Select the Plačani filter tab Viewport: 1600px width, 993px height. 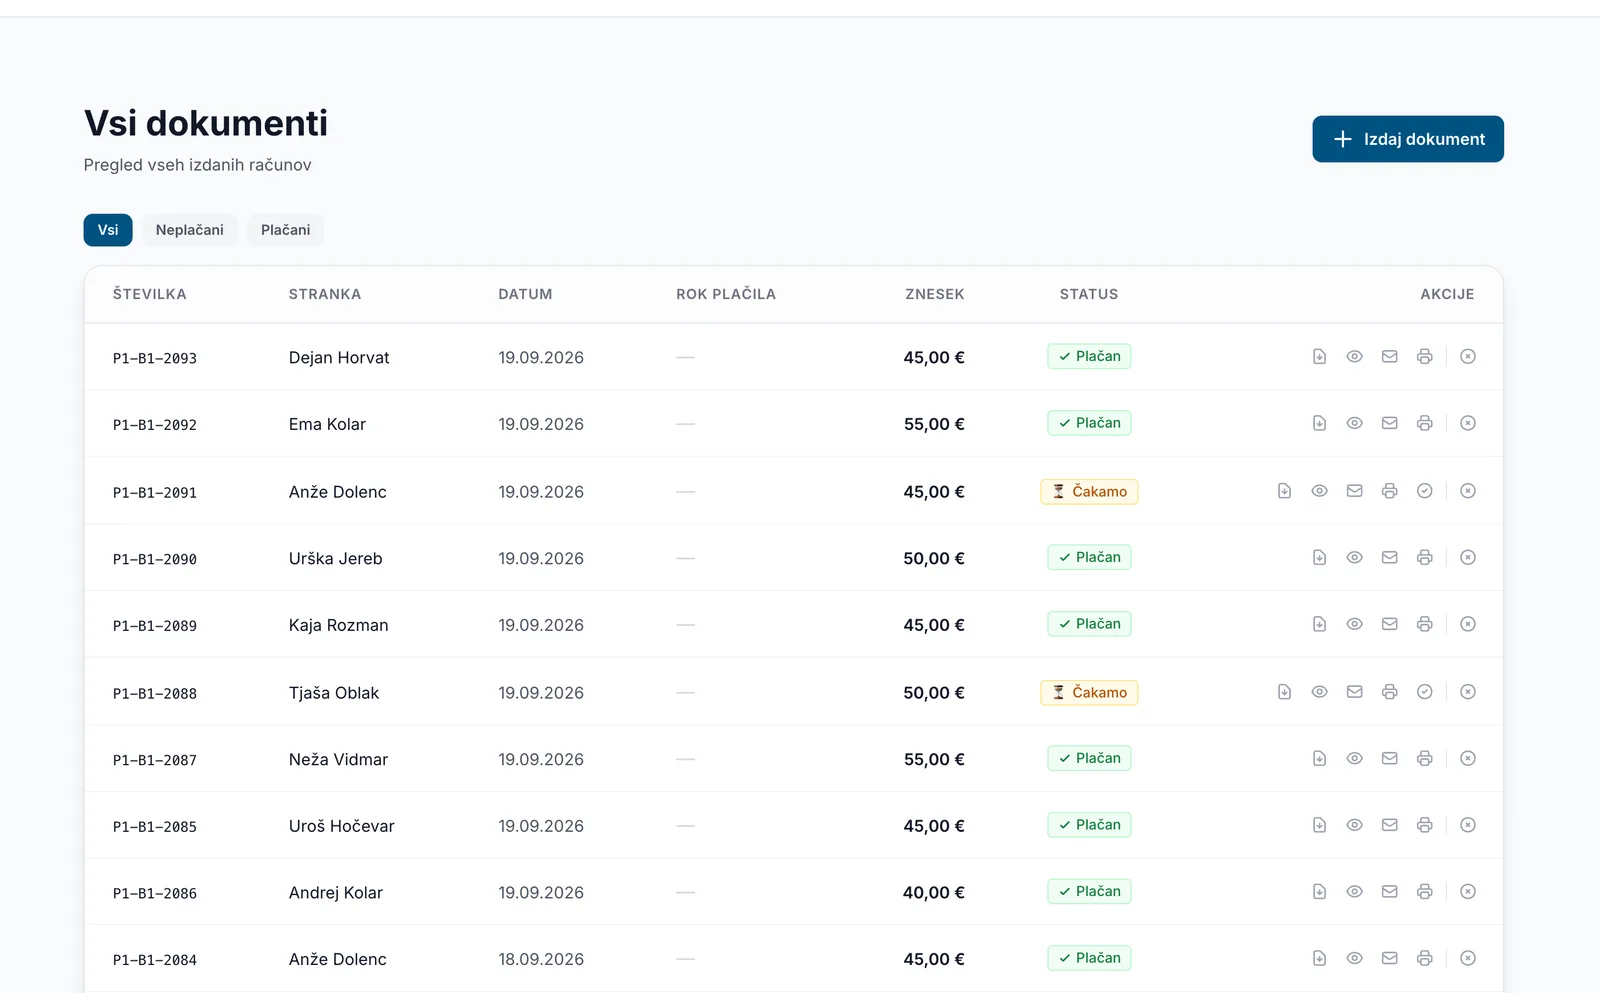pyautogui.click(x=285, y=230)
